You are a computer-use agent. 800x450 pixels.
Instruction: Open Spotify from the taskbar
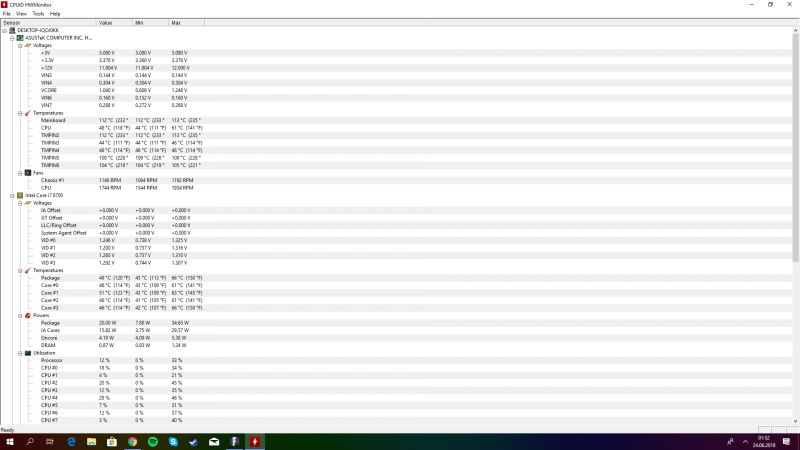tap(153, 442)
